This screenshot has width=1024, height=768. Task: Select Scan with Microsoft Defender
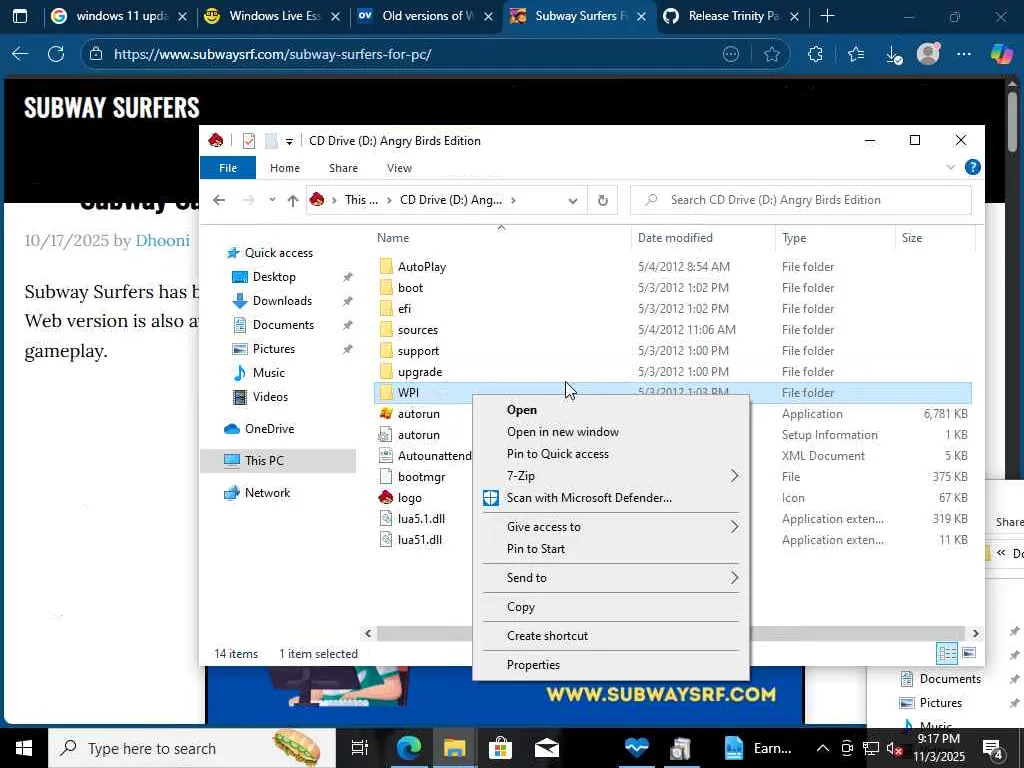pos(611,498)
